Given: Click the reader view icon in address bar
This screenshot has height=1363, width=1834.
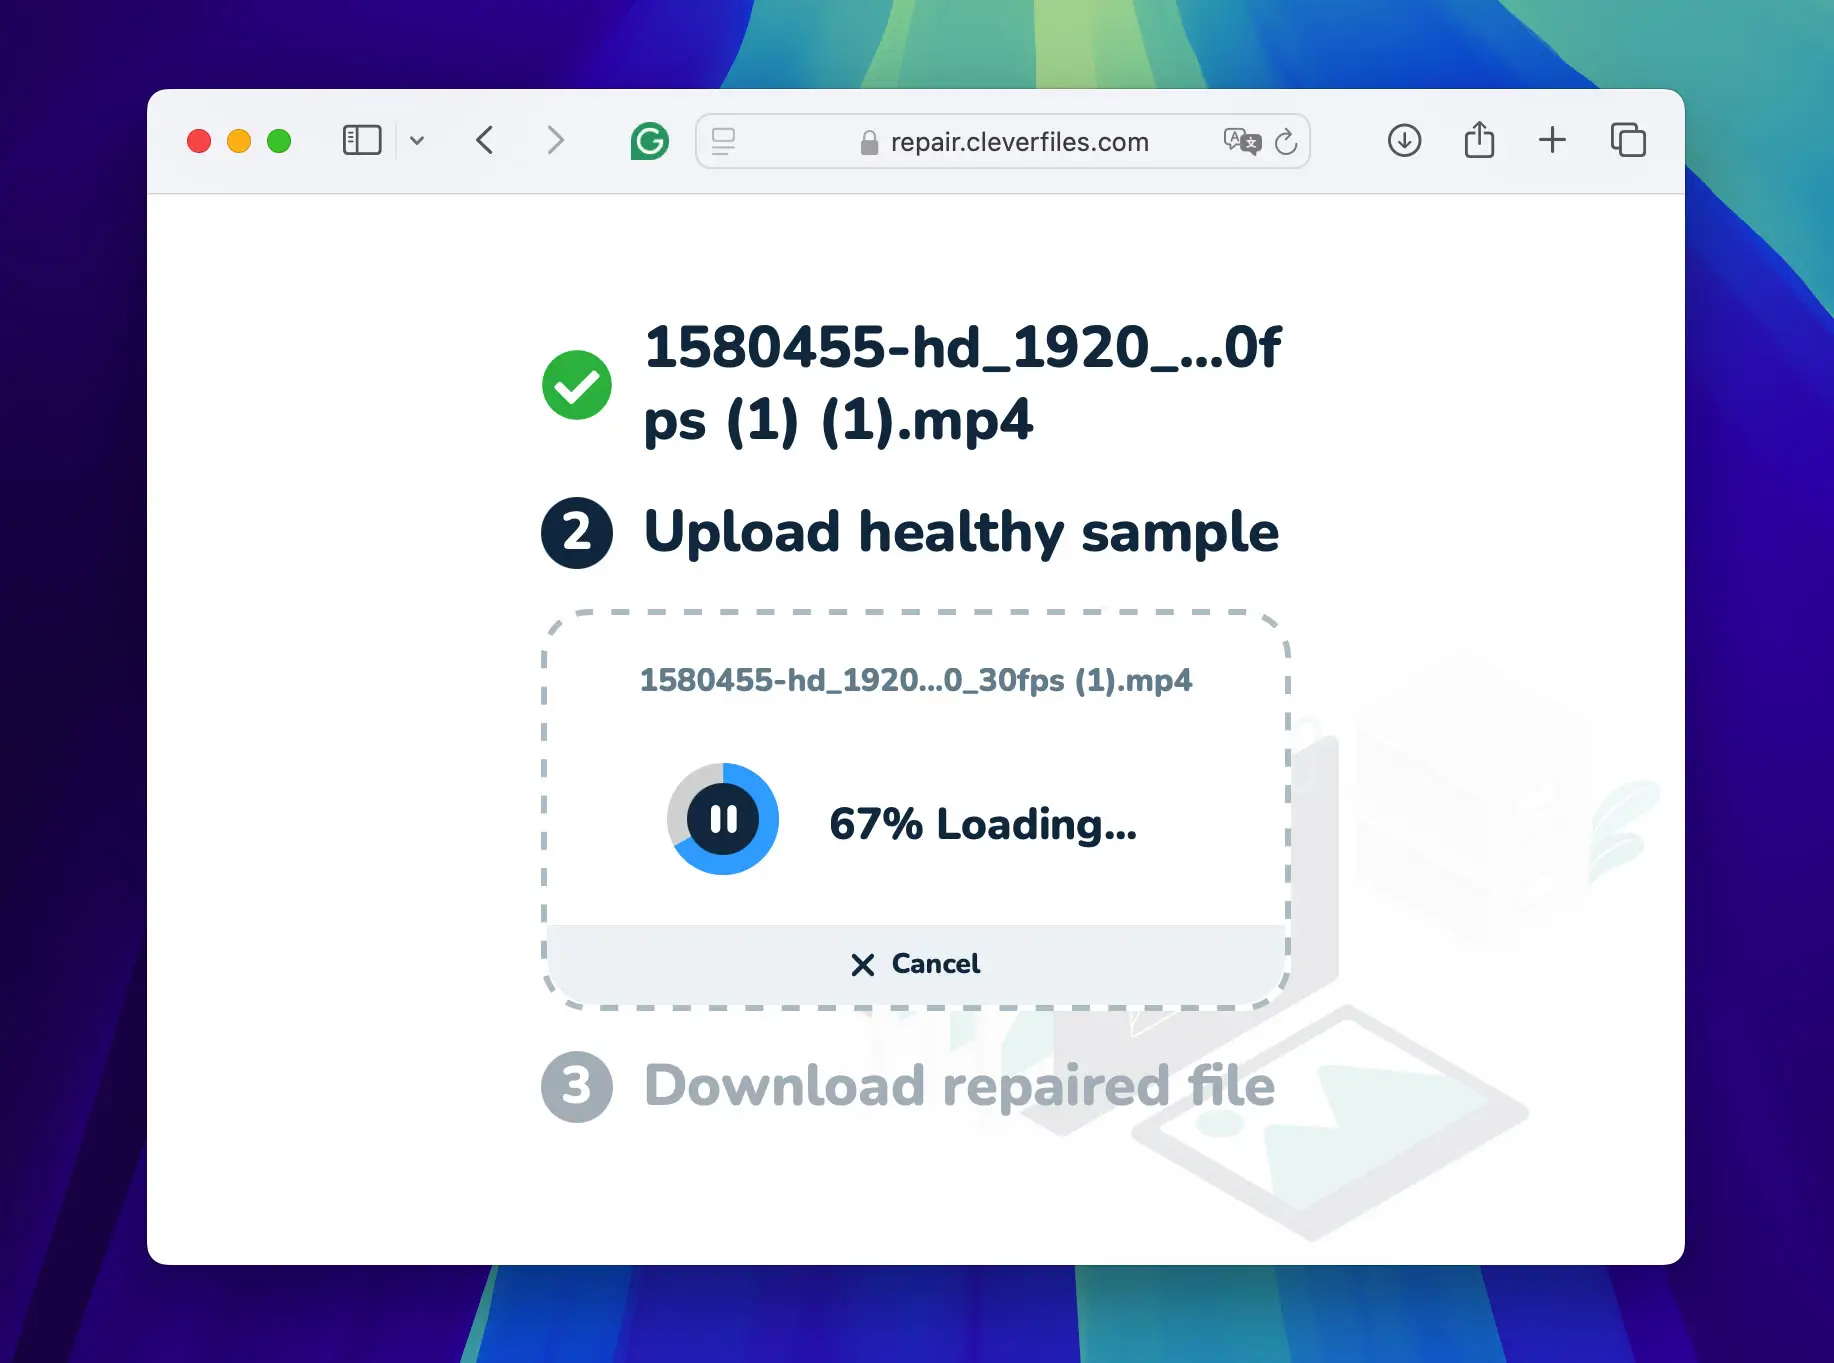Looking at the screenshot, I should (723, 141).
